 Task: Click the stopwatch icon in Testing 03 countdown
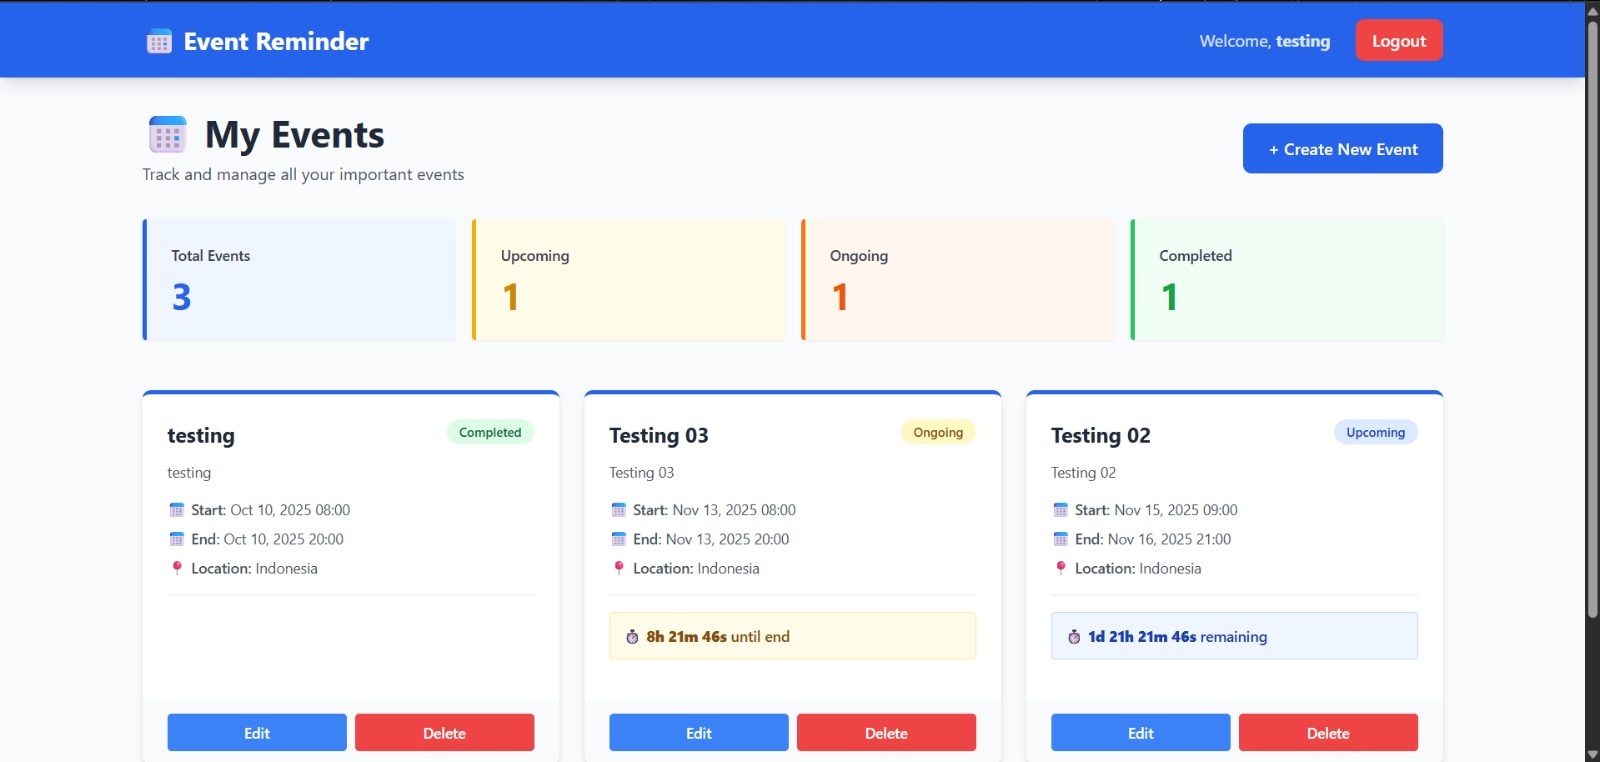632,637
